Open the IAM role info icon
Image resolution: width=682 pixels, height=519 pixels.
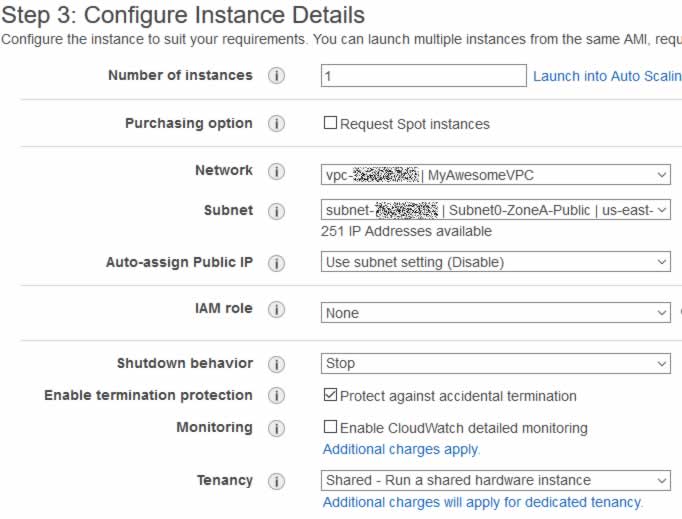click(x=276, y=309)
